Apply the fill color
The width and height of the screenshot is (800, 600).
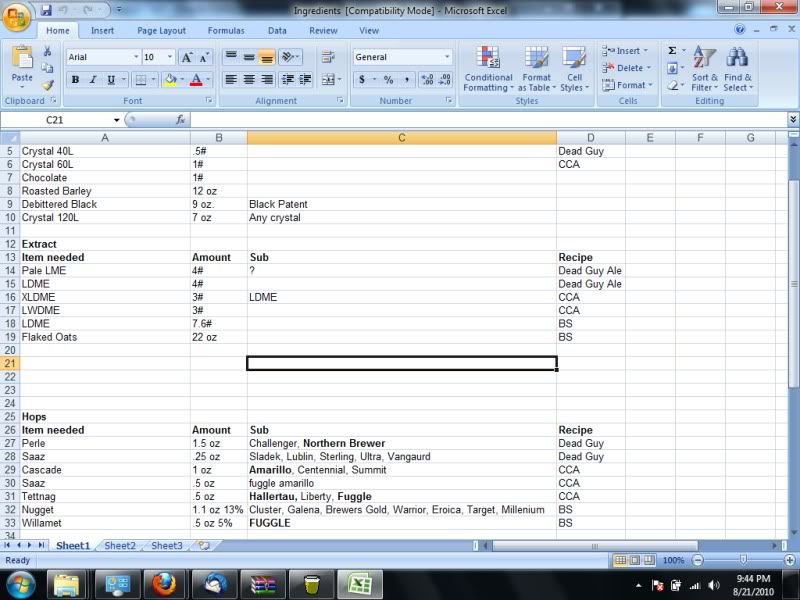(170, 80)
